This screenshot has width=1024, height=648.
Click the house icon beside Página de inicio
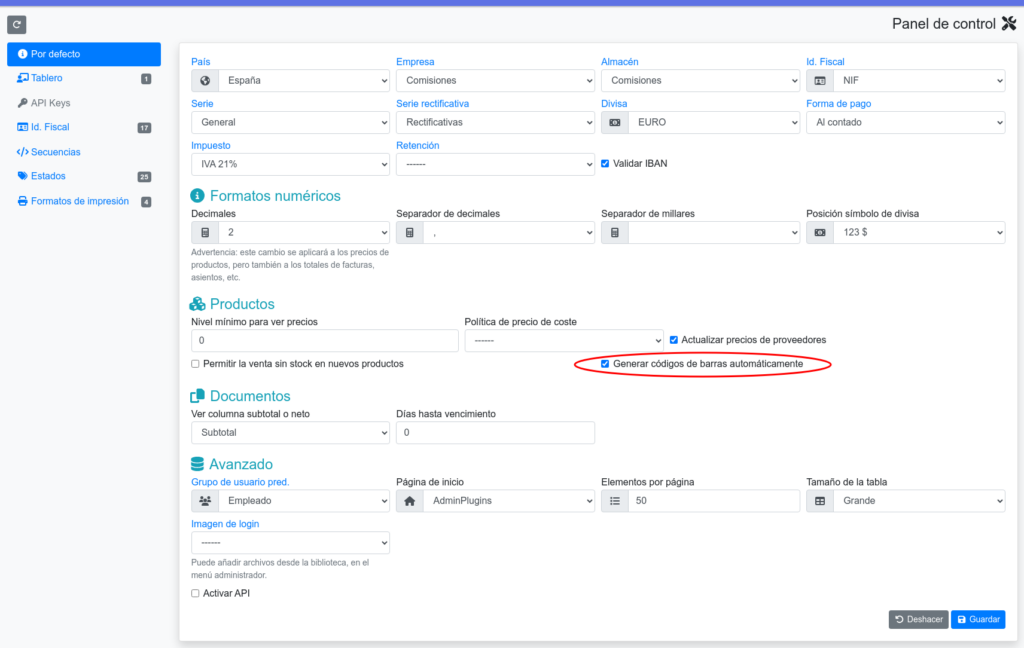(410, 500)
